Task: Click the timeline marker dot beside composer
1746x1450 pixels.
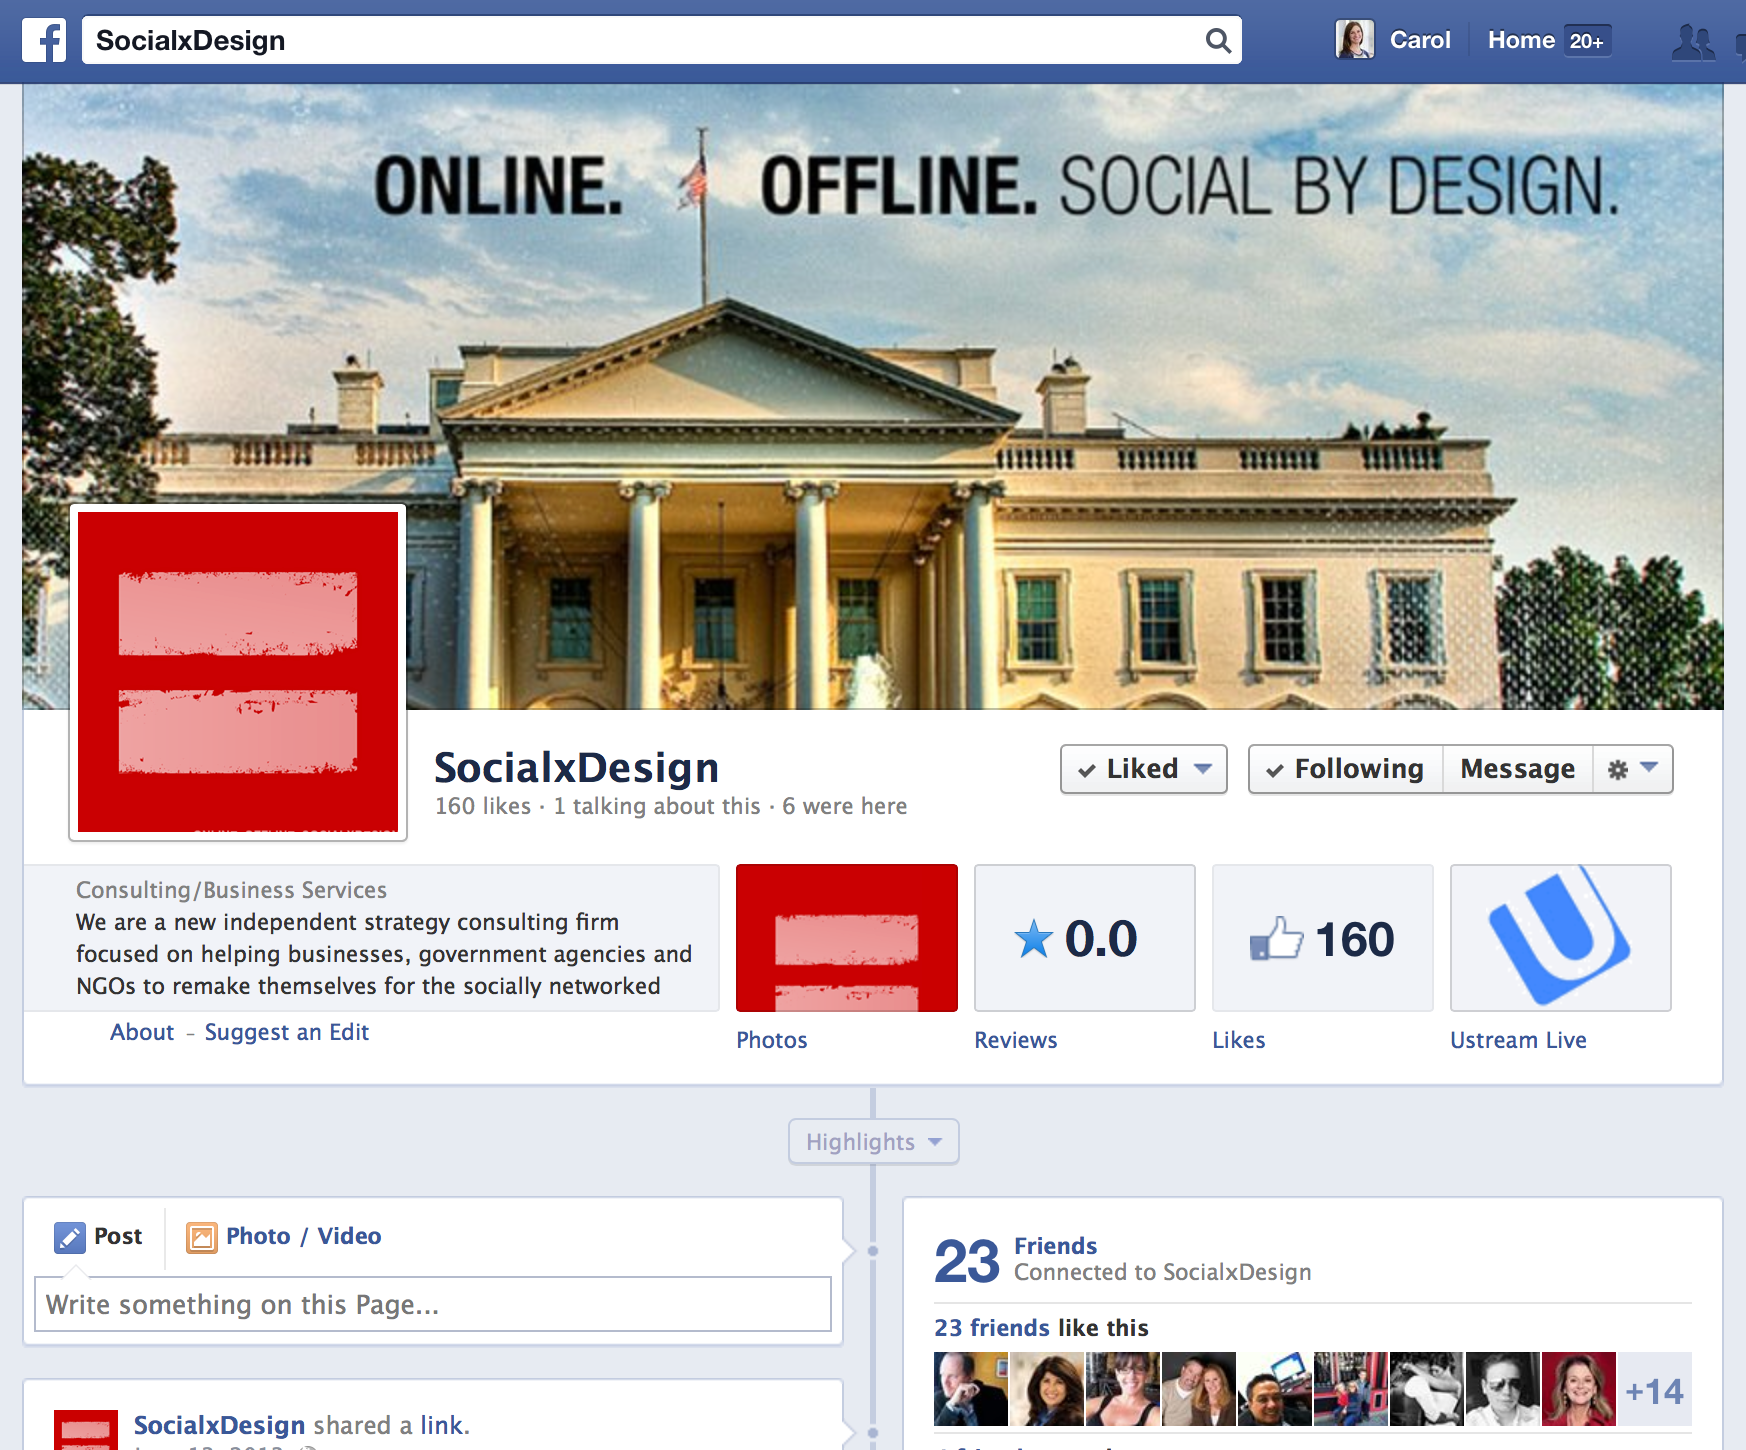Action: (x=873, y=1251)
